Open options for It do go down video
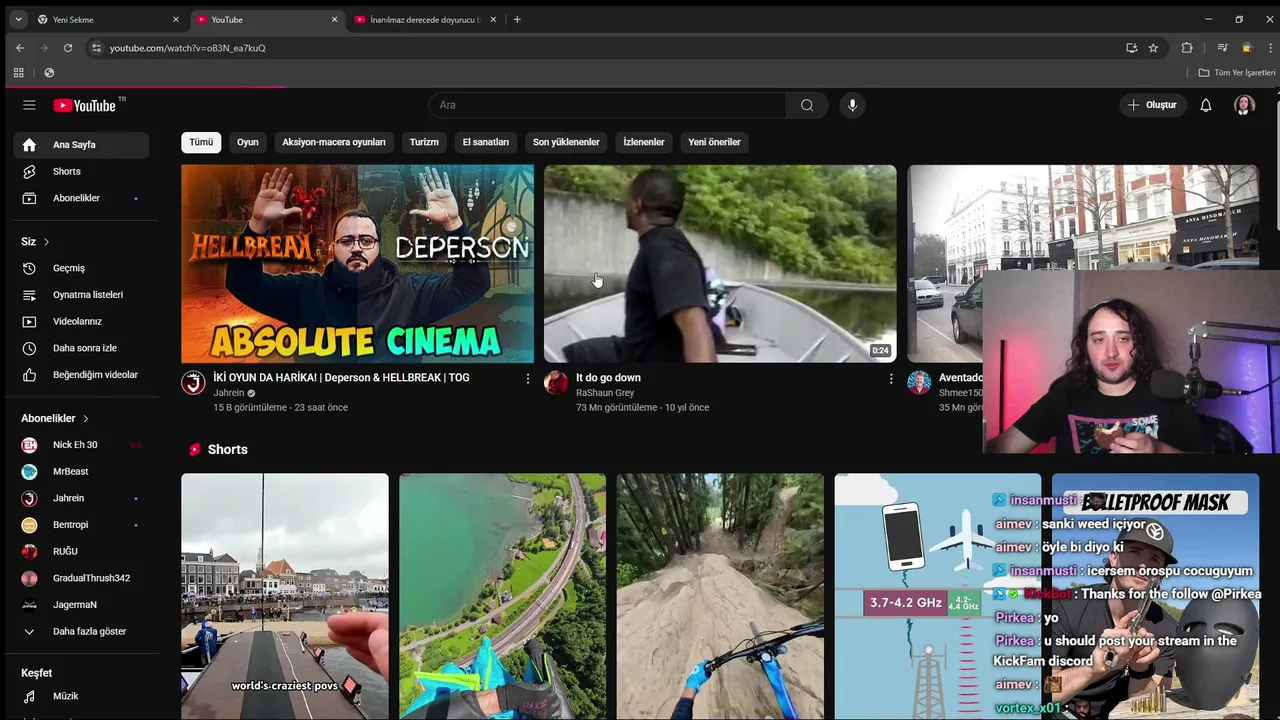The height and width of the screenshot is (720, 1280). point(891,379)
